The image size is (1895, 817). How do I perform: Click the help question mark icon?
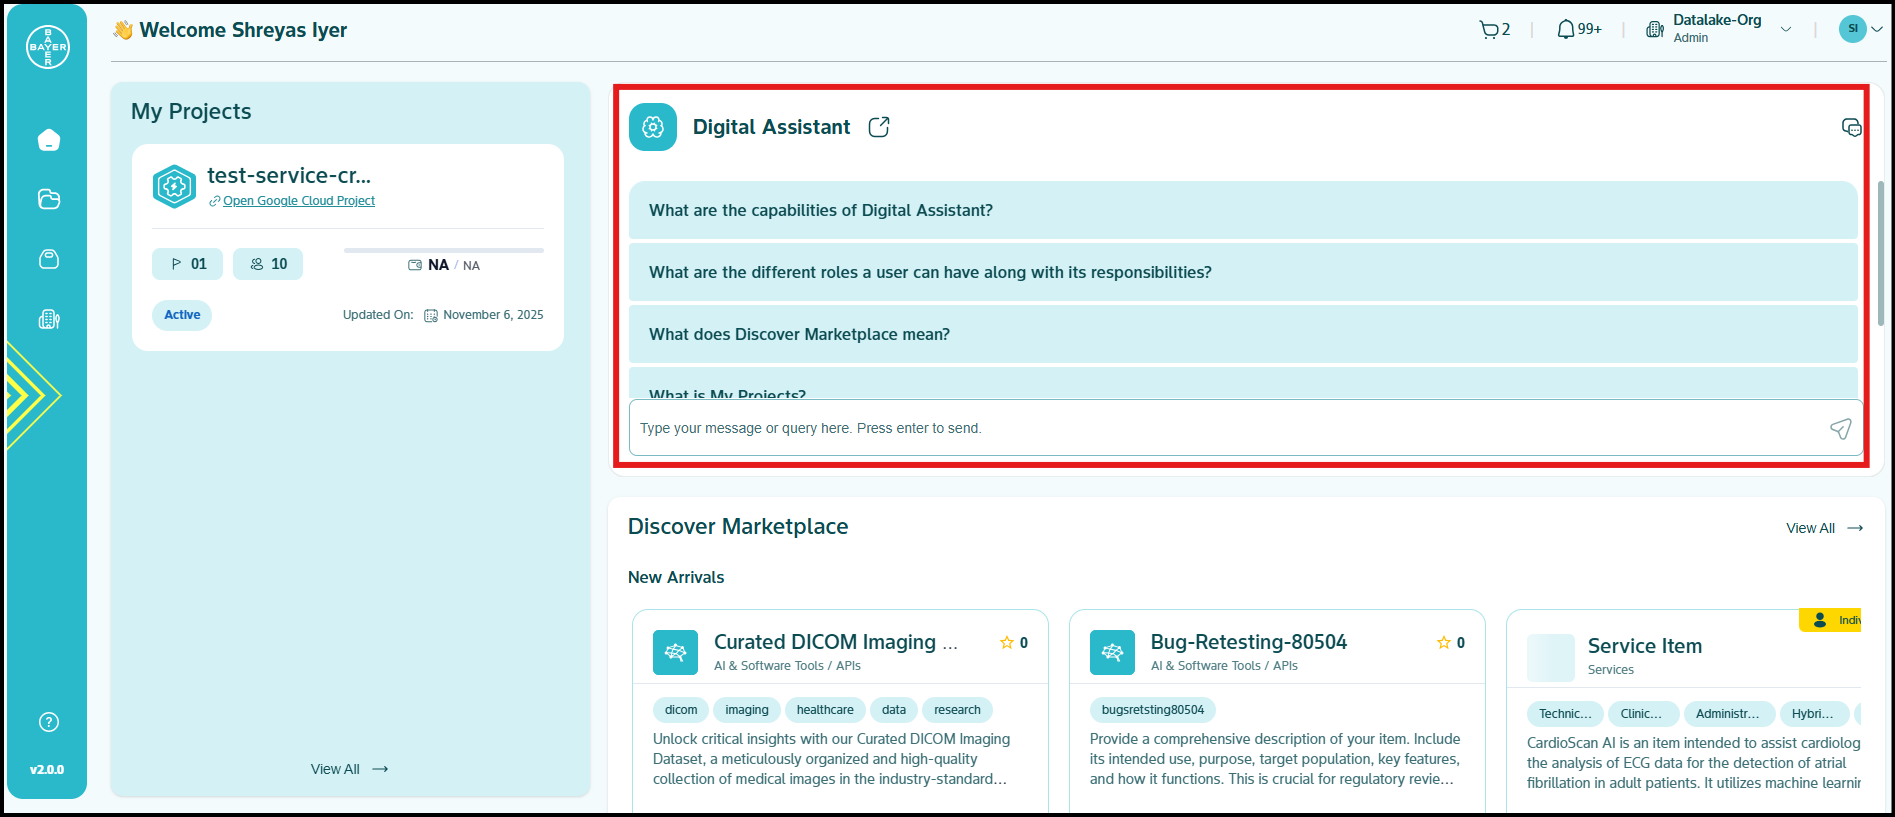coord(48,722)
